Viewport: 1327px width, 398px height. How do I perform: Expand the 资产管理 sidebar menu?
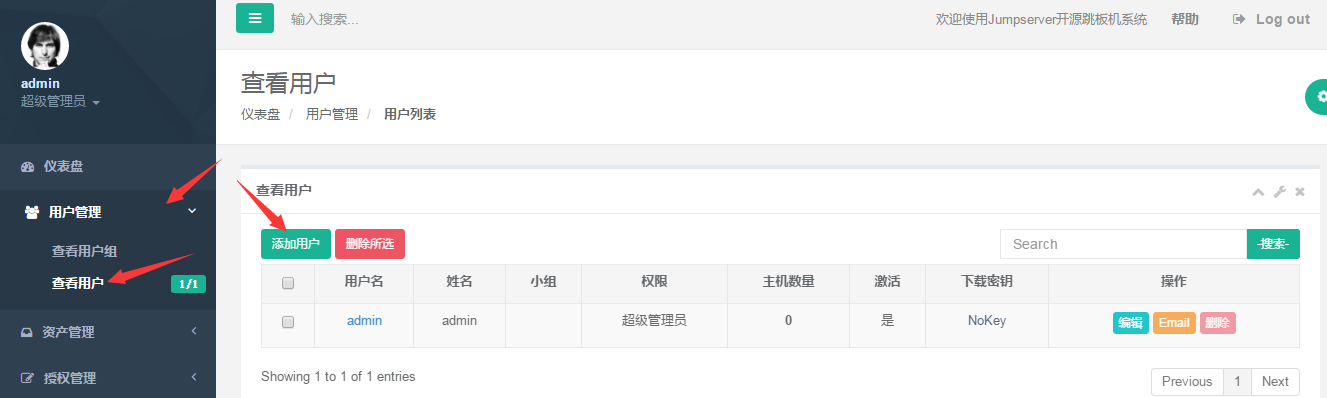pyautogui.click(x=108, y=332)
